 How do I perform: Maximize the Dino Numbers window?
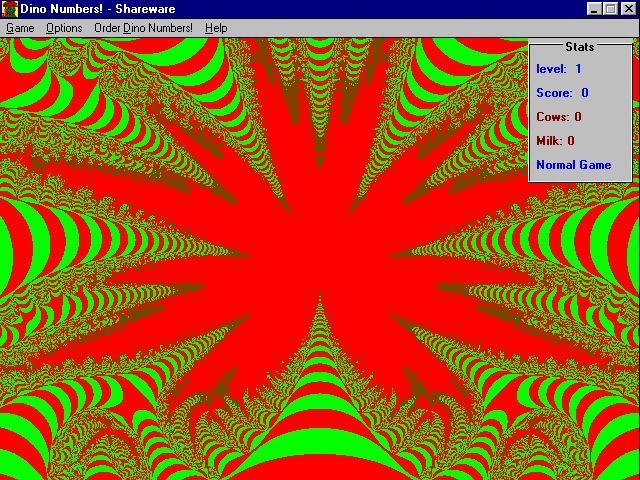(610, 9)
